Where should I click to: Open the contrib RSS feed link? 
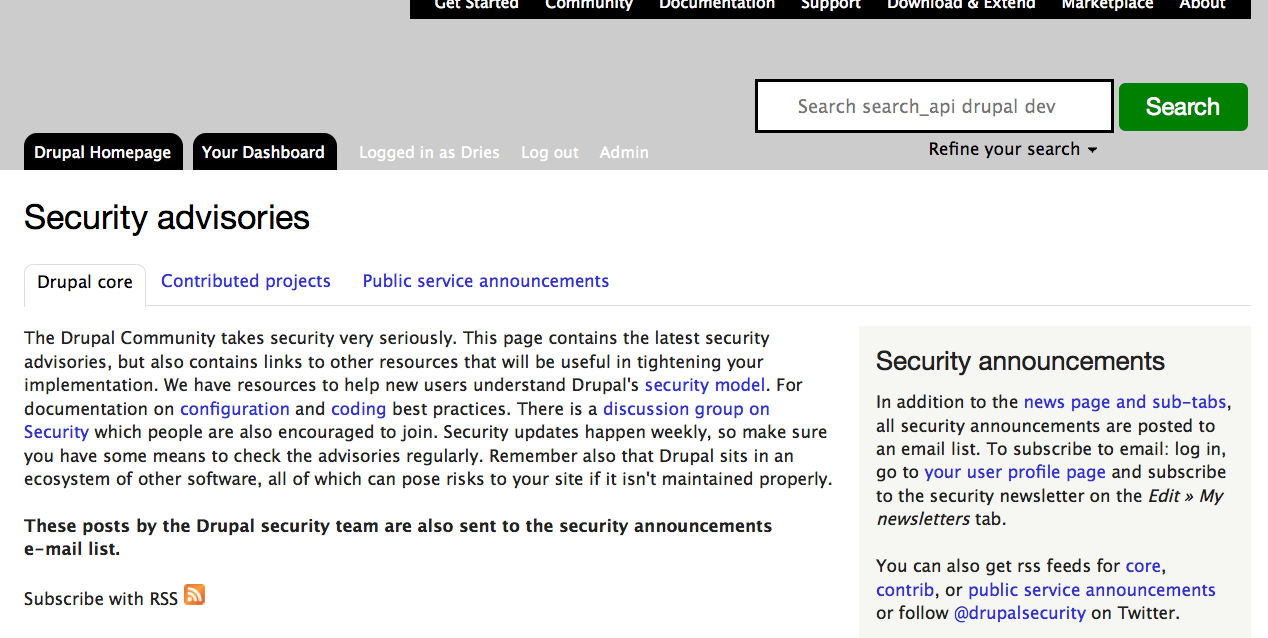(x=904, y=589)
